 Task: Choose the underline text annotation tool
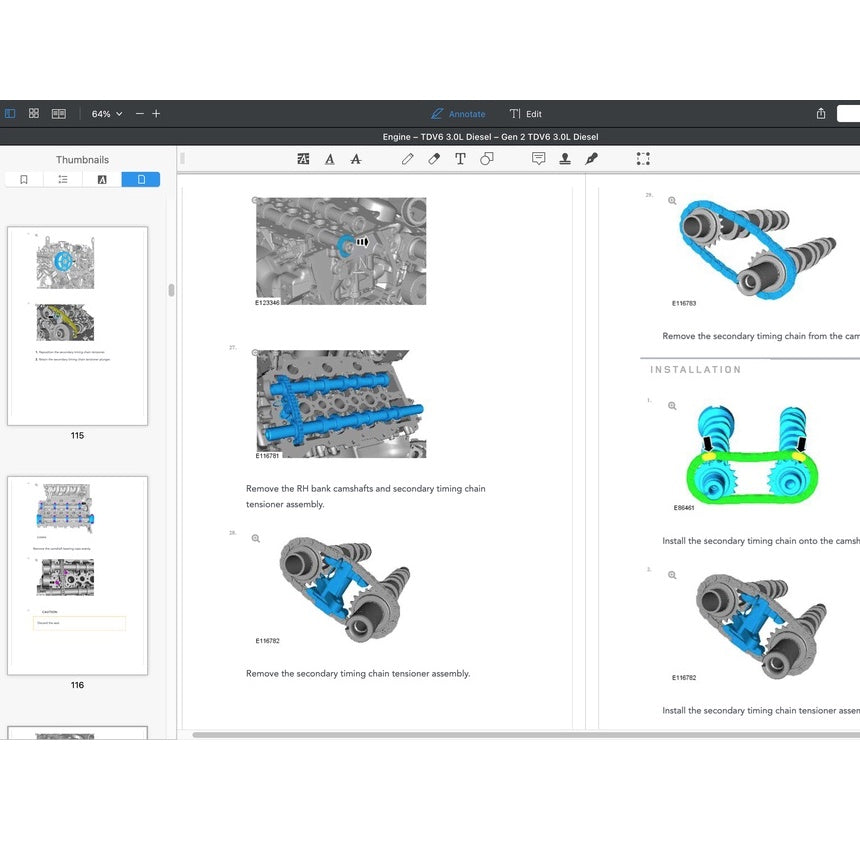point(330,159)
